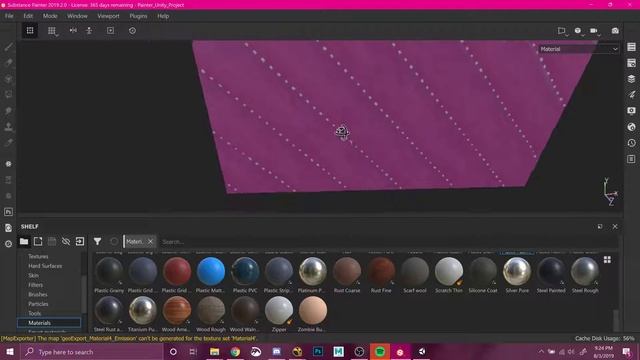Open the Shader Settings globe icon
Viewport: 640px width, 360px height.
pos(631,127)
